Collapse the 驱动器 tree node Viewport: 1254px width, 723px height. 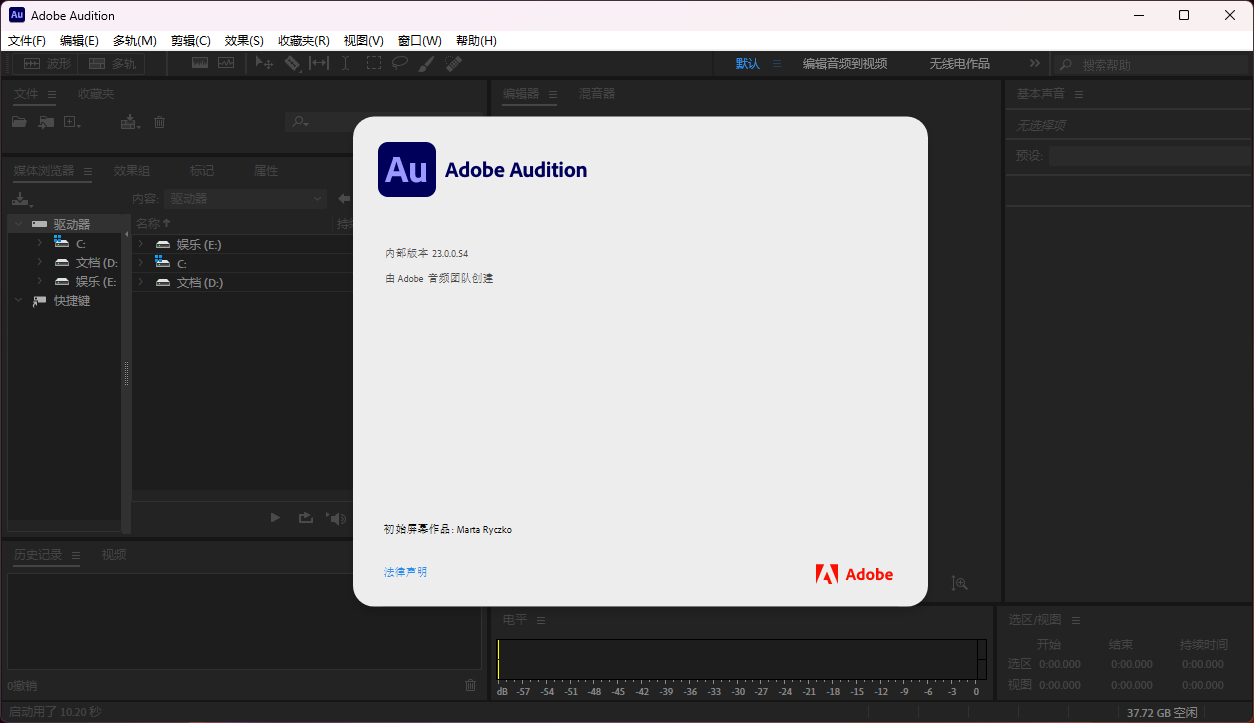coord(18,224)
